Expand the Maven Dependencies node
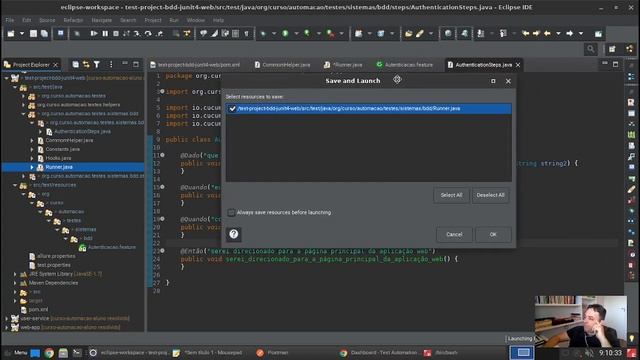 tap(15, 283)
